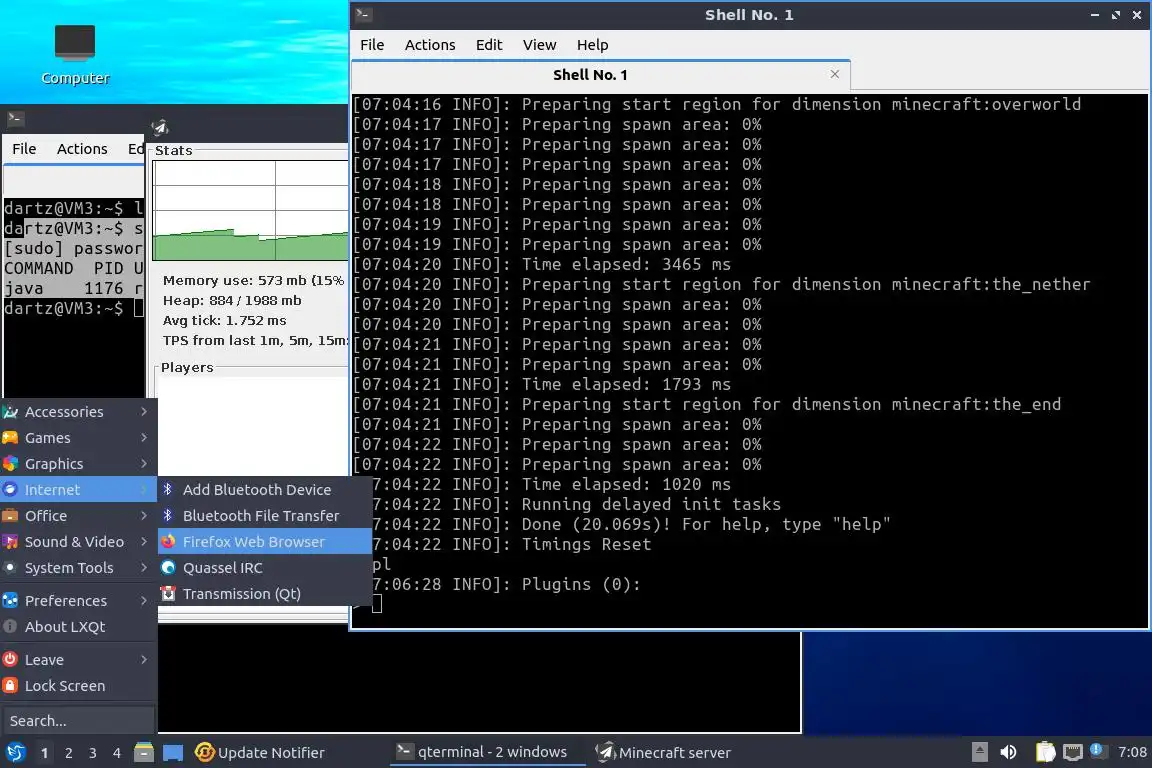Expand Preferences submenu

78,600
